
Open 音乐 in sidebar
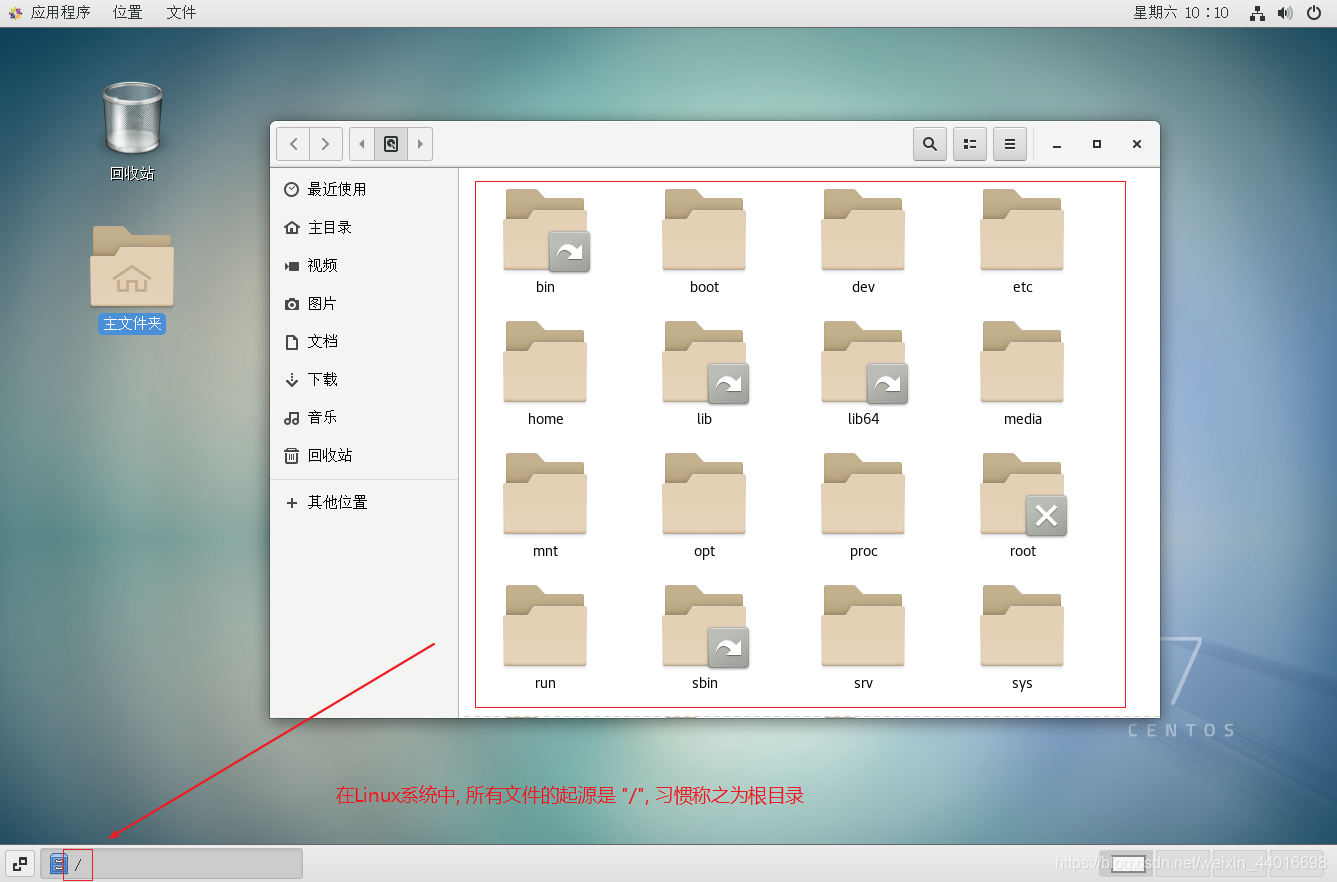pyautogui.click(x=364, y=417)
